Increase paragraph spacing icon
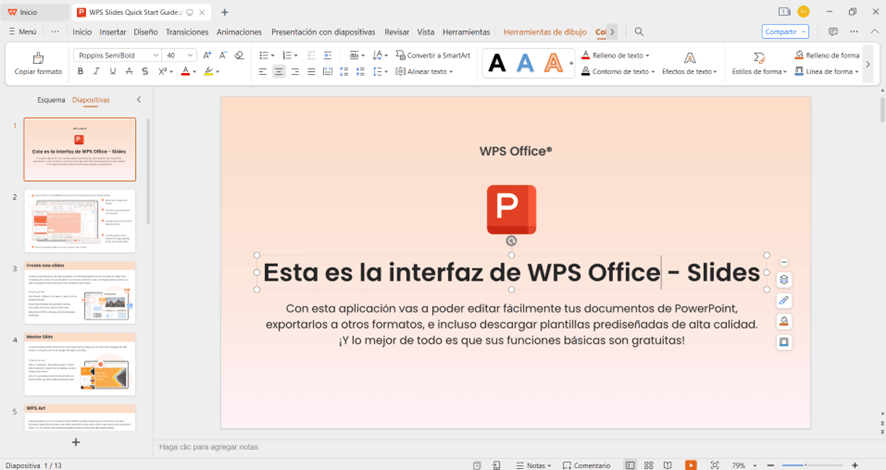The width and height of the screenshot is (886, 470). [344, 72]
